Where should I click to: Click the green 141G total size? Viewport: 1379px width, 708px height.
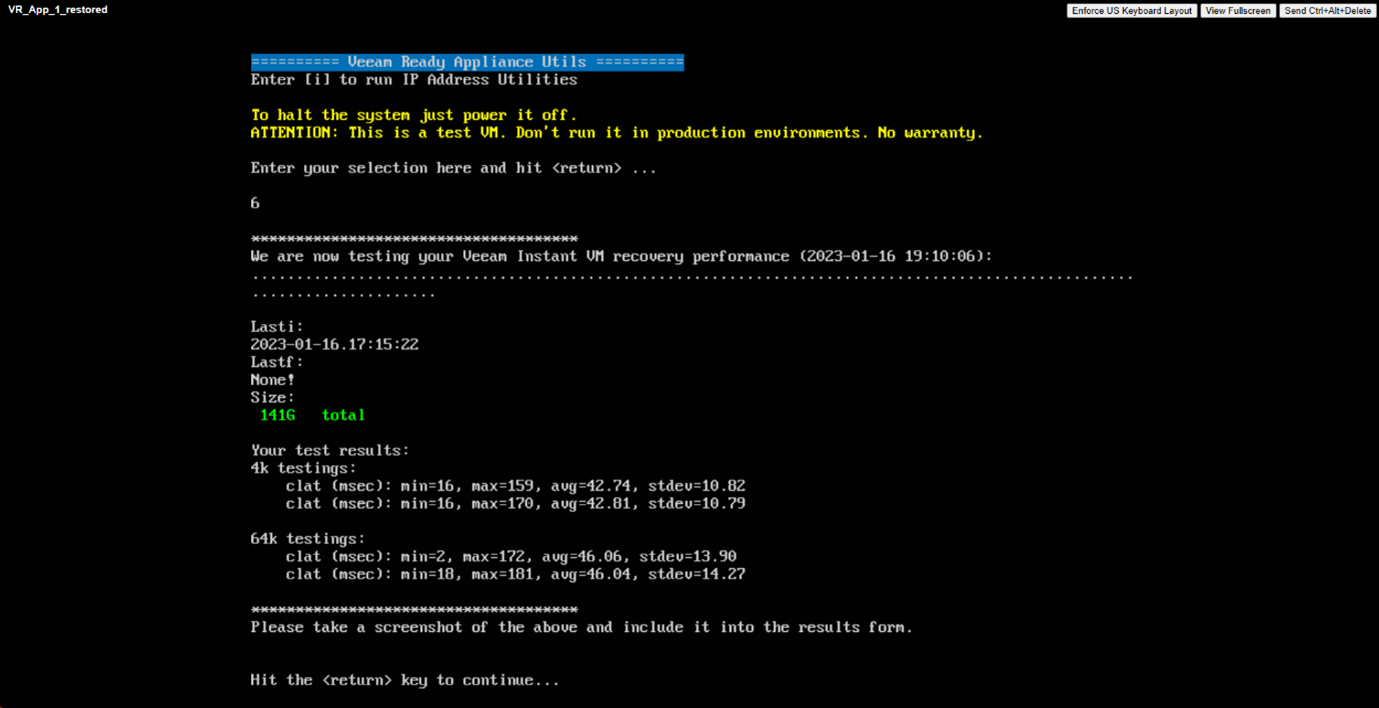312,415
